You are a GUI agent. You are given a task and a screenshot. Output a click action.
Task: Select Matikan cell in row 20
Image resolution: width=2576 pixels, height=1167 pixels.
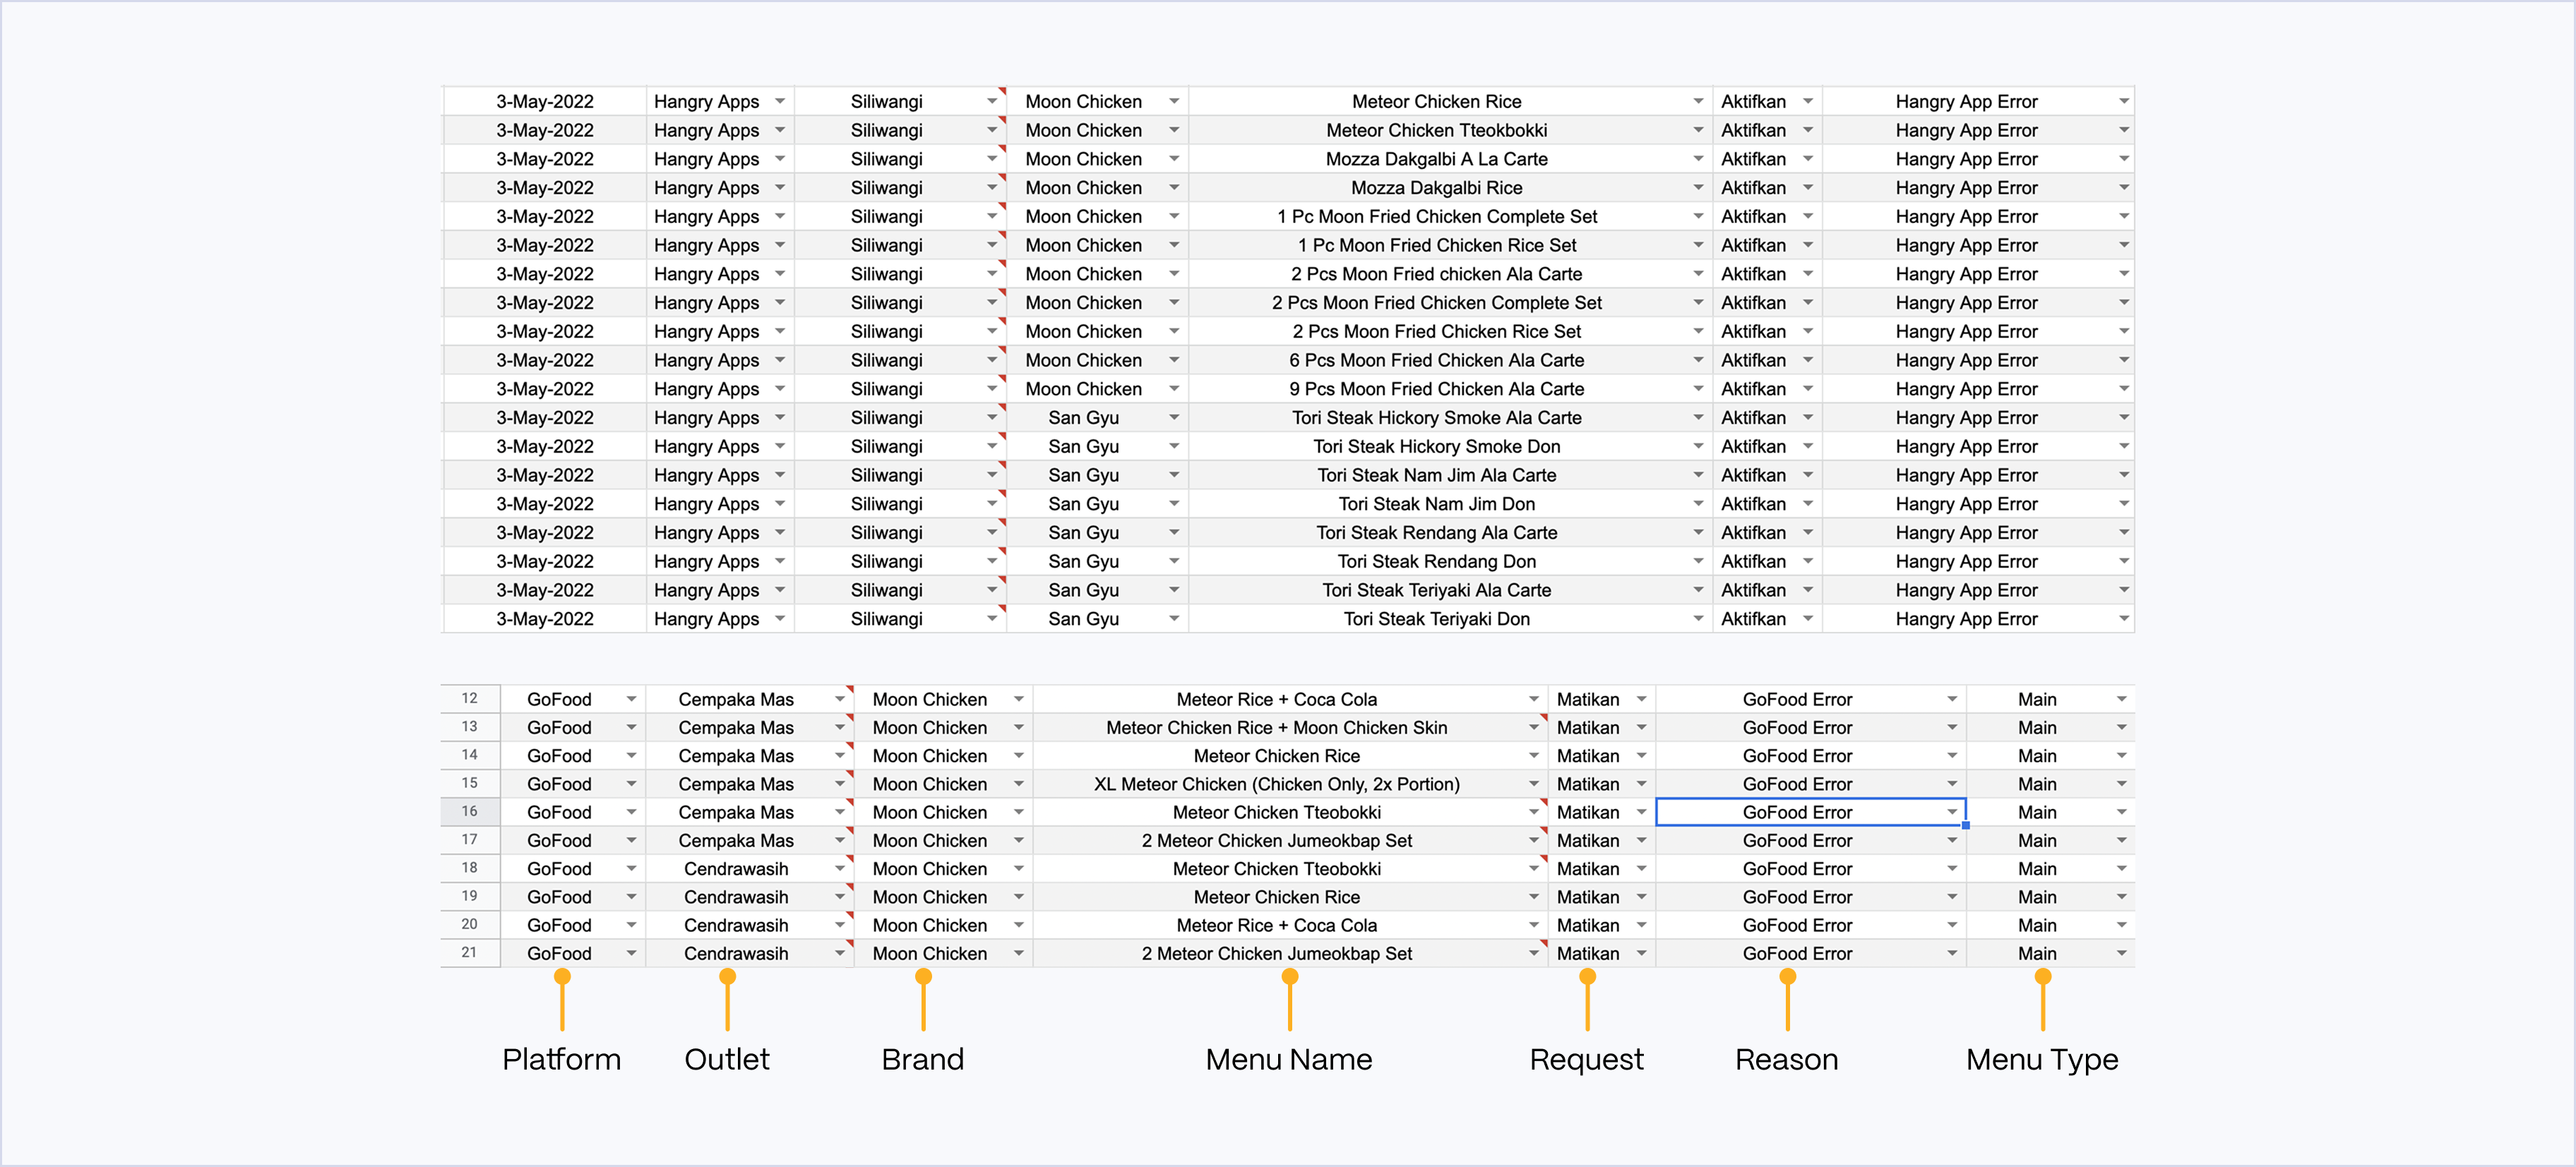click(1601, 925)
